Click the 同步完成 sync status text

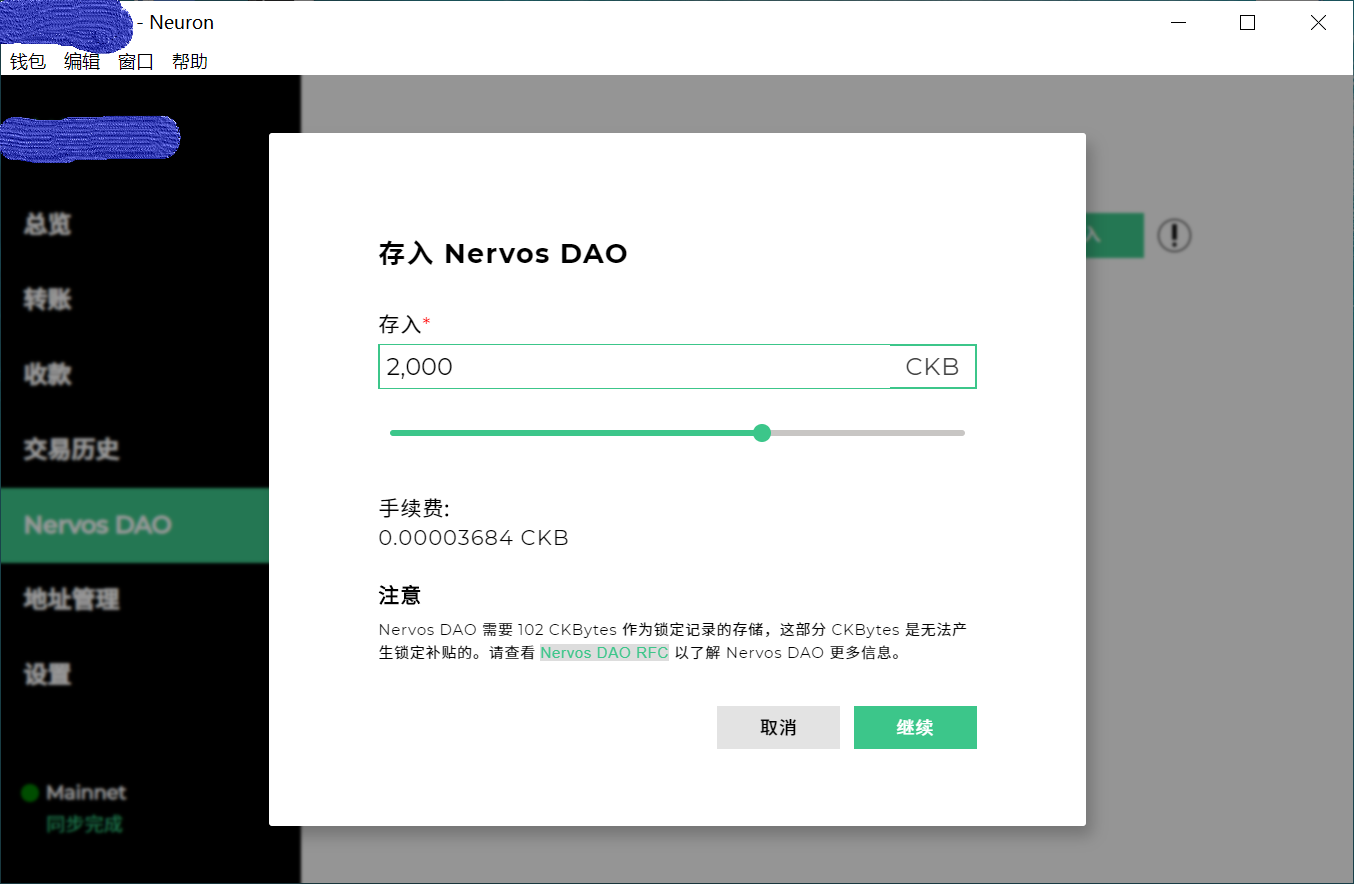pyautogui.click(x=84, y=824)
